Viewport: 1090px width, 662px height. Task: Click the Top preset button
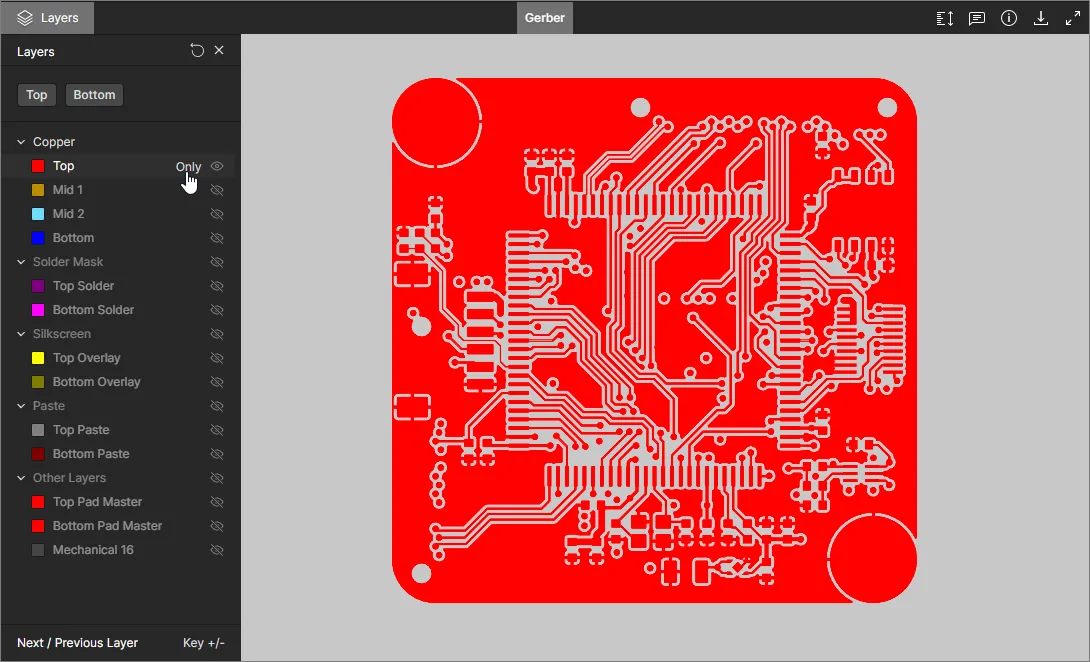37,95
